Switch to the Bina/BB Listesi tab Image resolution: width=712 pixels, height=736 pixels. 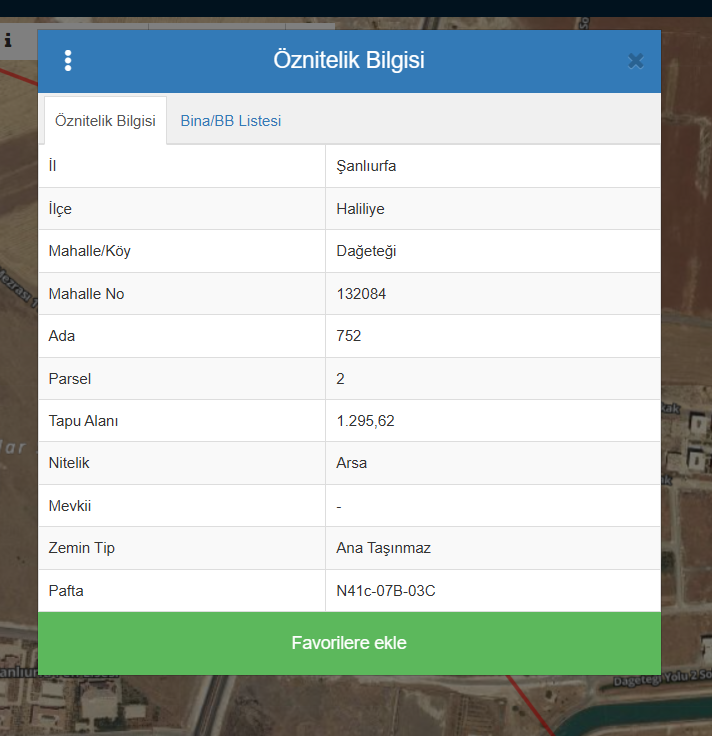(230, 121)
